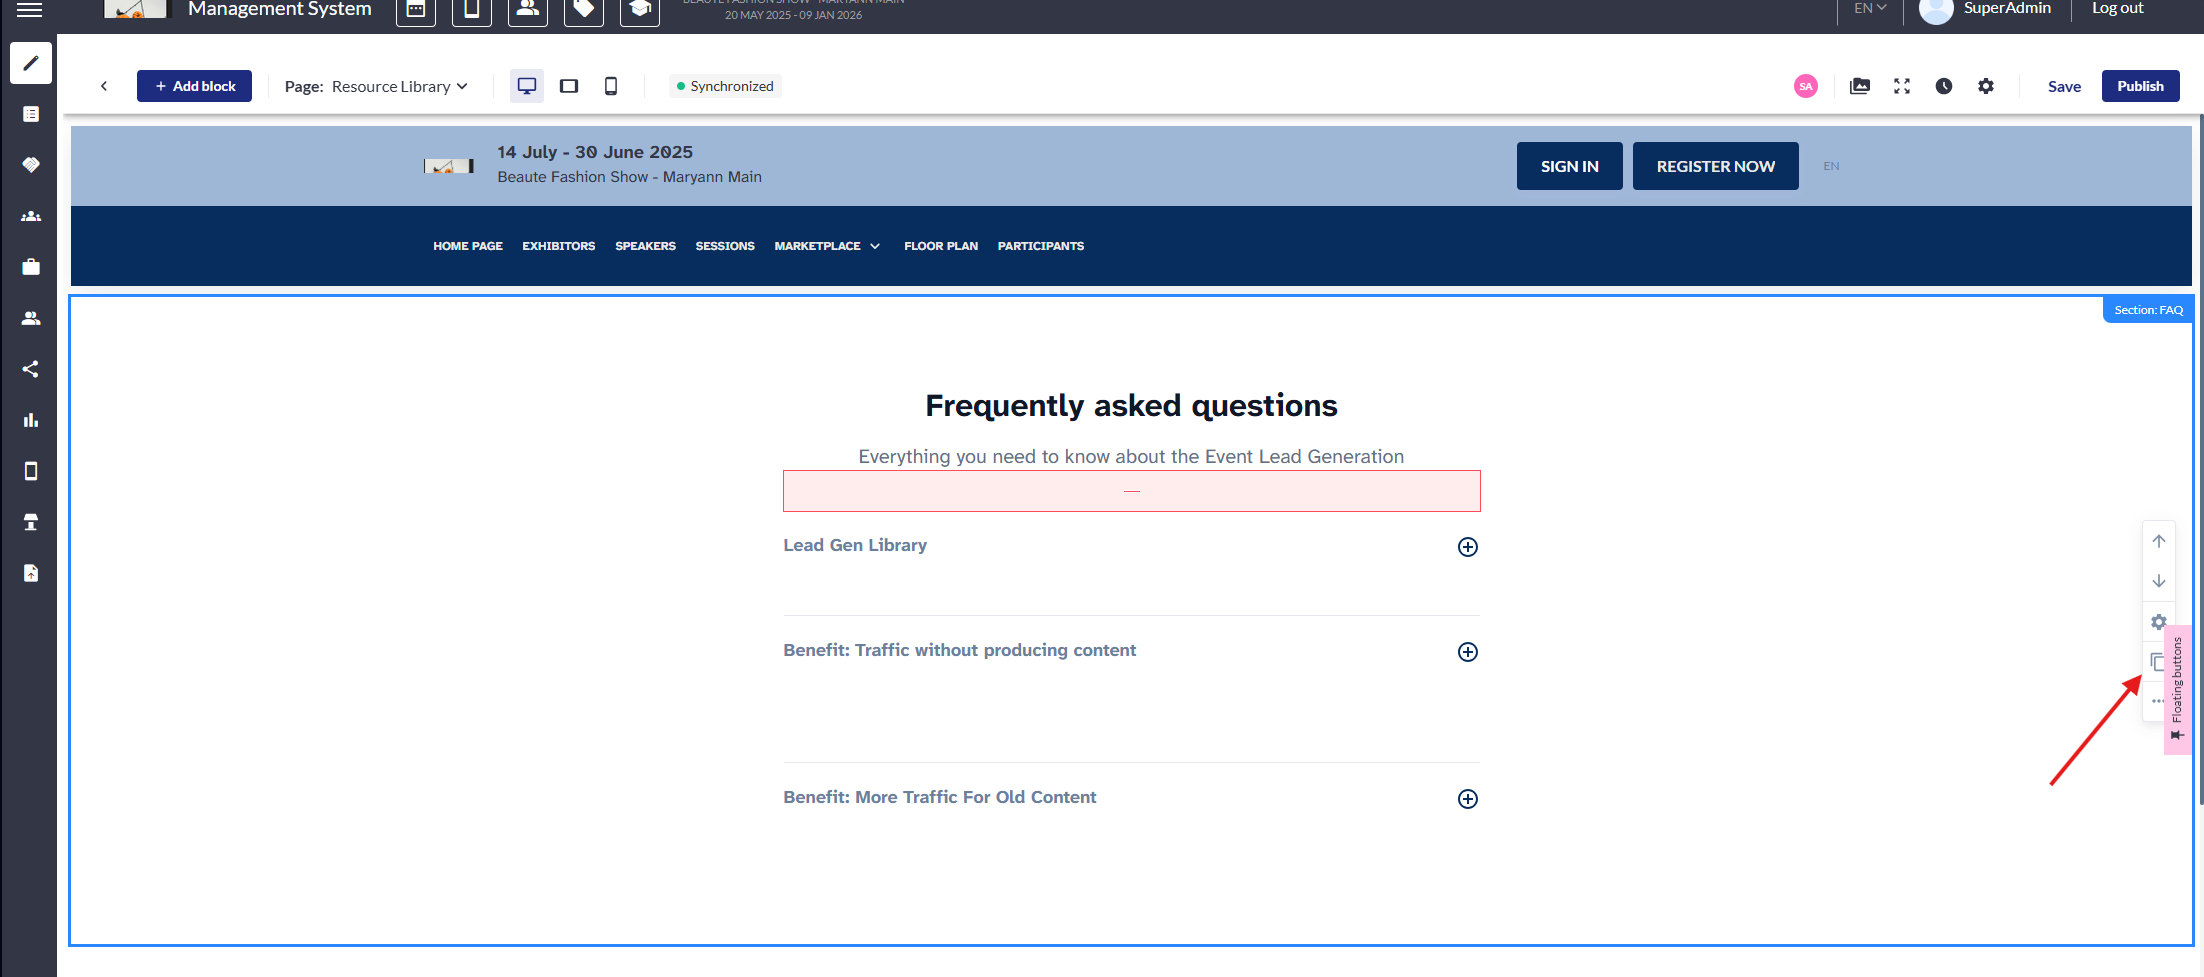Move FAQ section up with arrow
Image resolution: width=2204 pixels, height=977 pixels.
(2159, 541)
